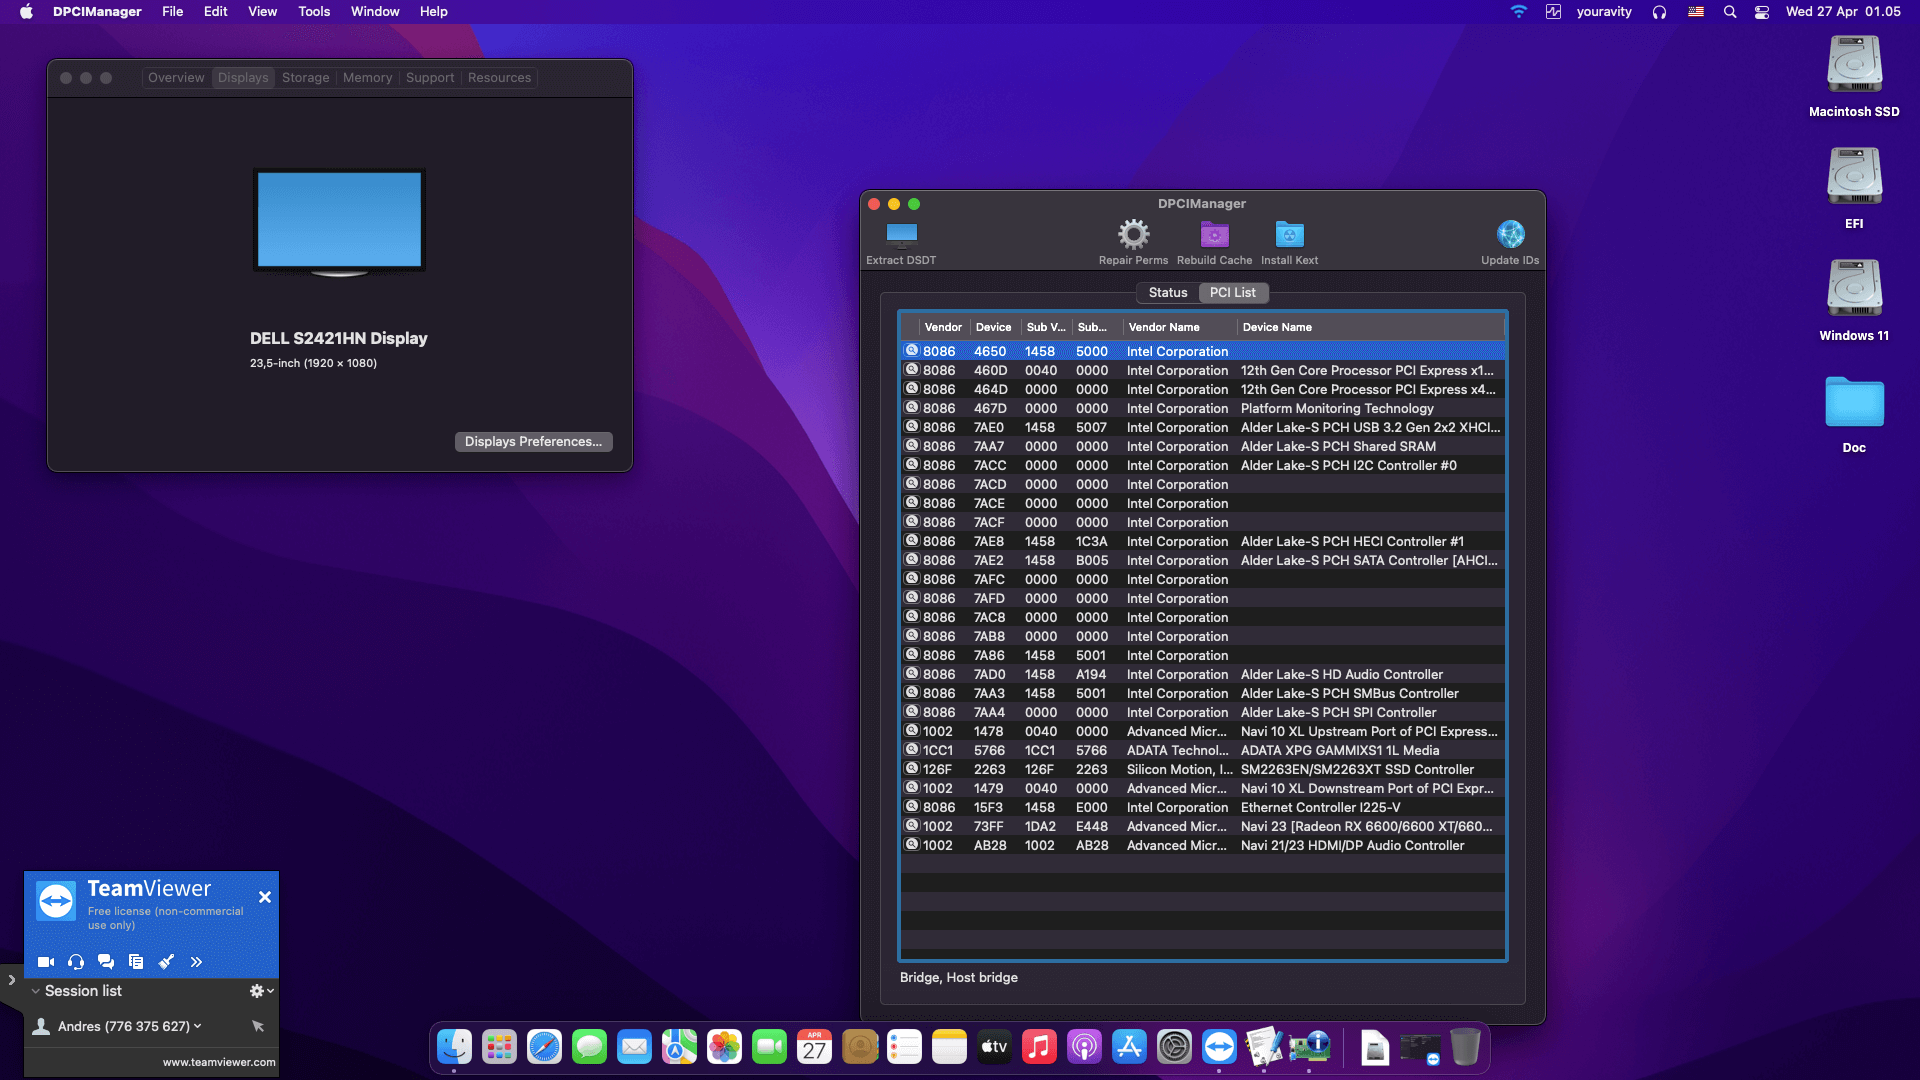The width and height of the screenshot is (1920, 1080).
Task: Open the Overview tab in About This Mac
Action: 176,78
